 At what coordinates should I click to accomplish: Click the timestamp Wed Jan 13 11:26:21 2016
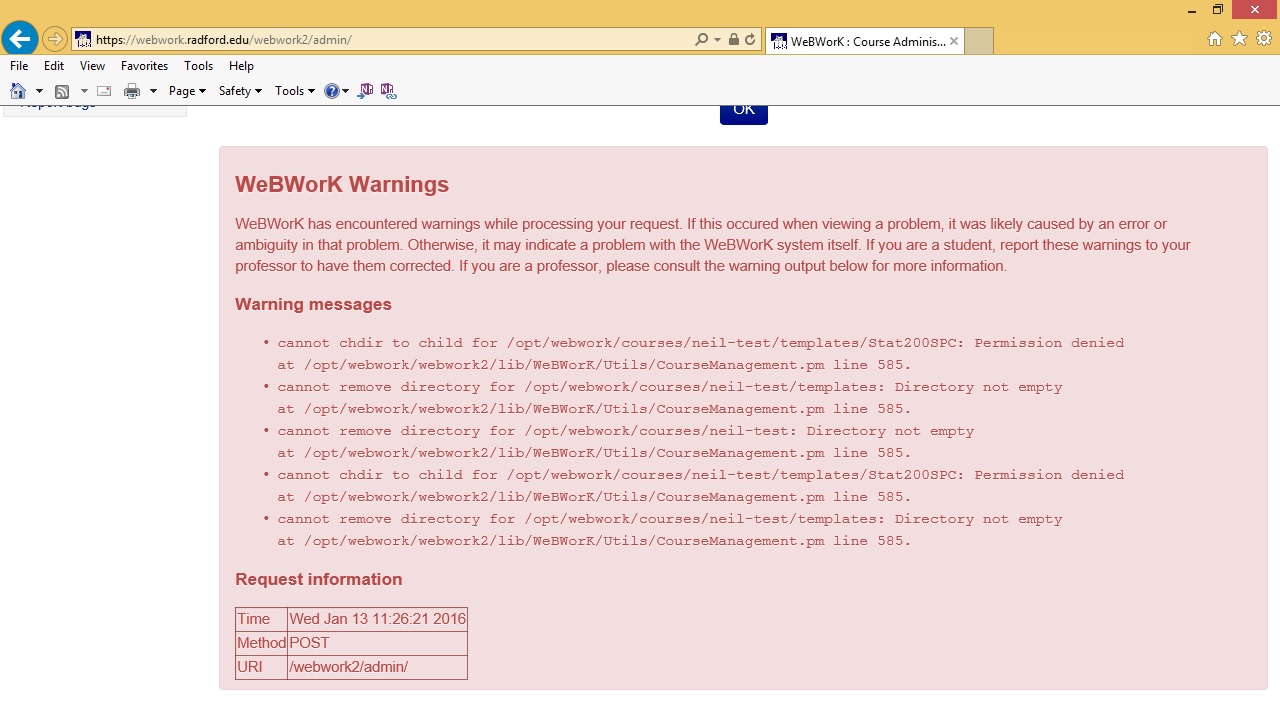(377, 619)
